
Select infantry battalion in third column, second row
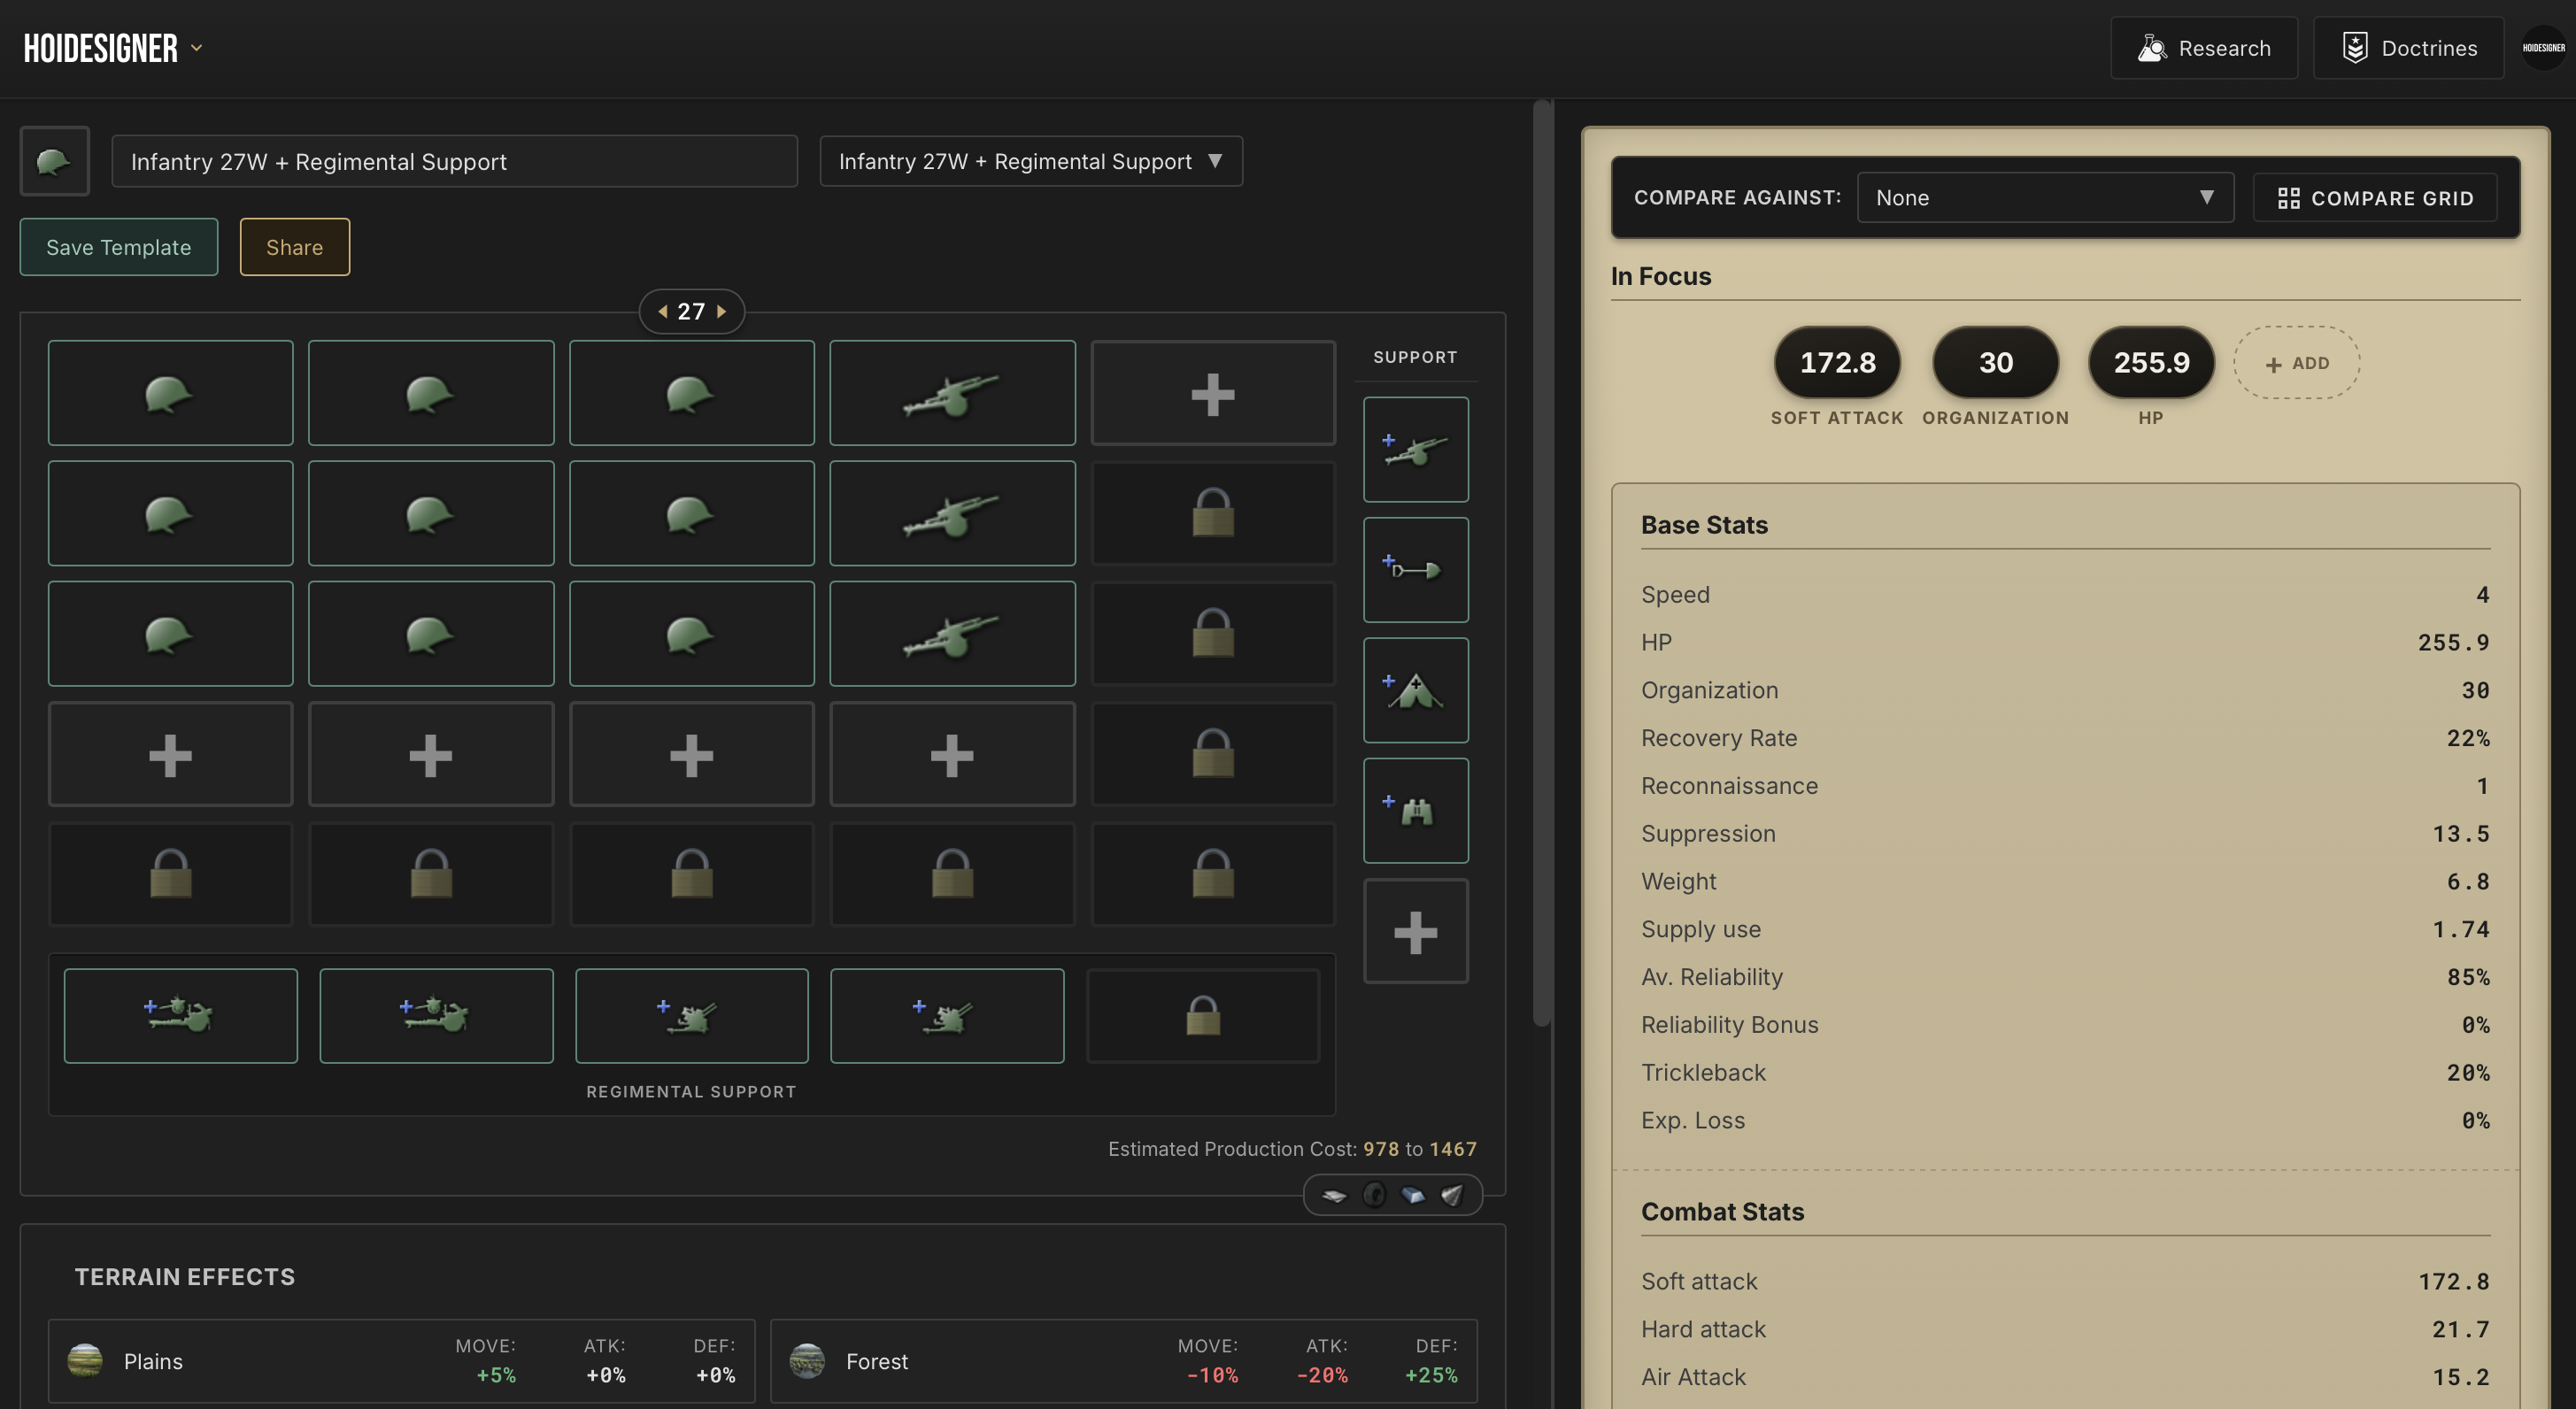click(692, 513)
